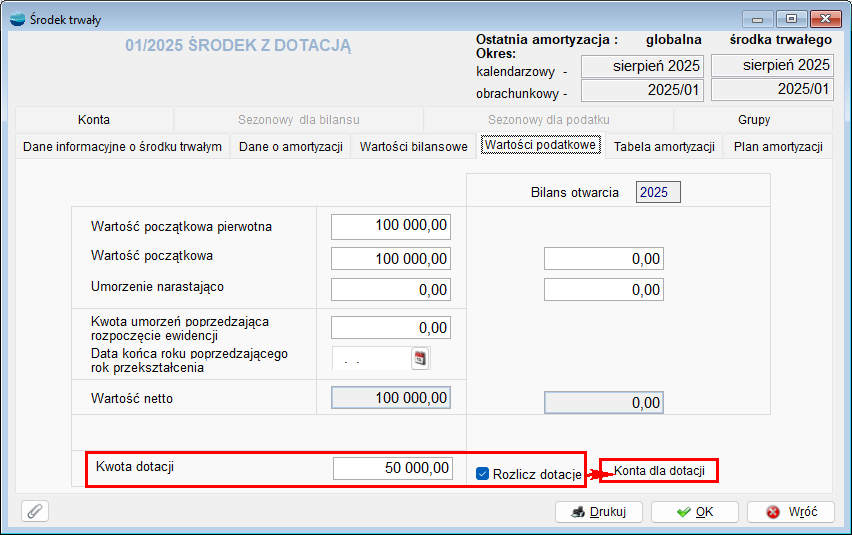Click the Wróć back button
Screen dimensions: 852x535
(791, 512)
